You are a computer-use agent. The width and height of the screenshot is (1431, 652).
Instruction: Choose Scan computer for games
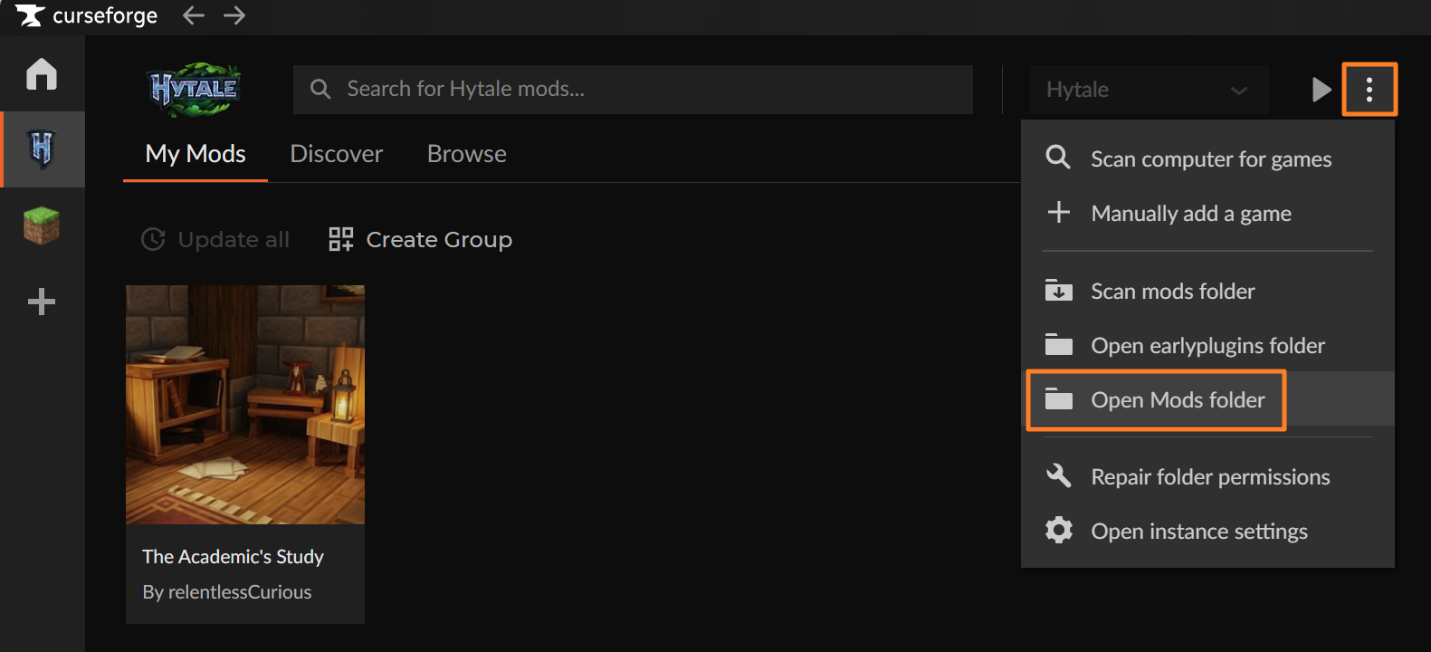pyautogui.click(x=1208, y=159)
